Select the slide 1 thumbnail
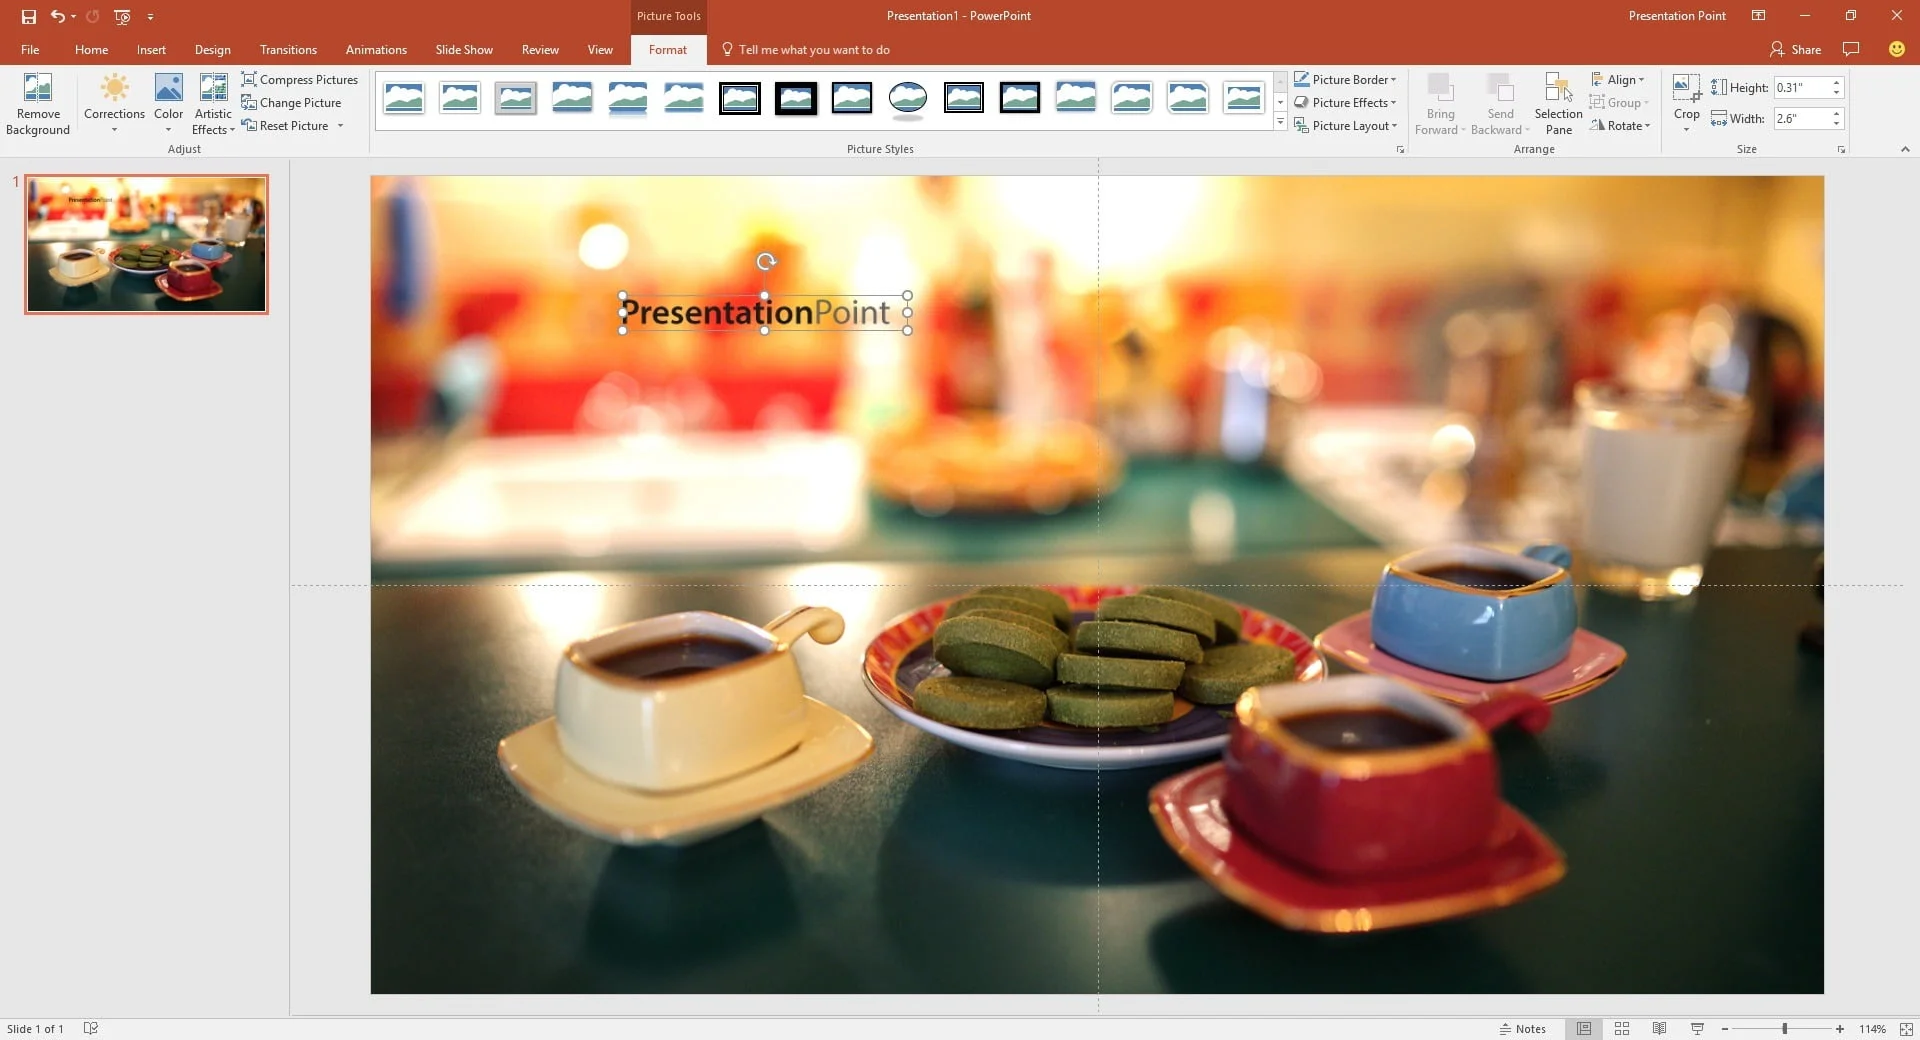1920x1040 pixels. pyautogui.click(x=146, y=244)
